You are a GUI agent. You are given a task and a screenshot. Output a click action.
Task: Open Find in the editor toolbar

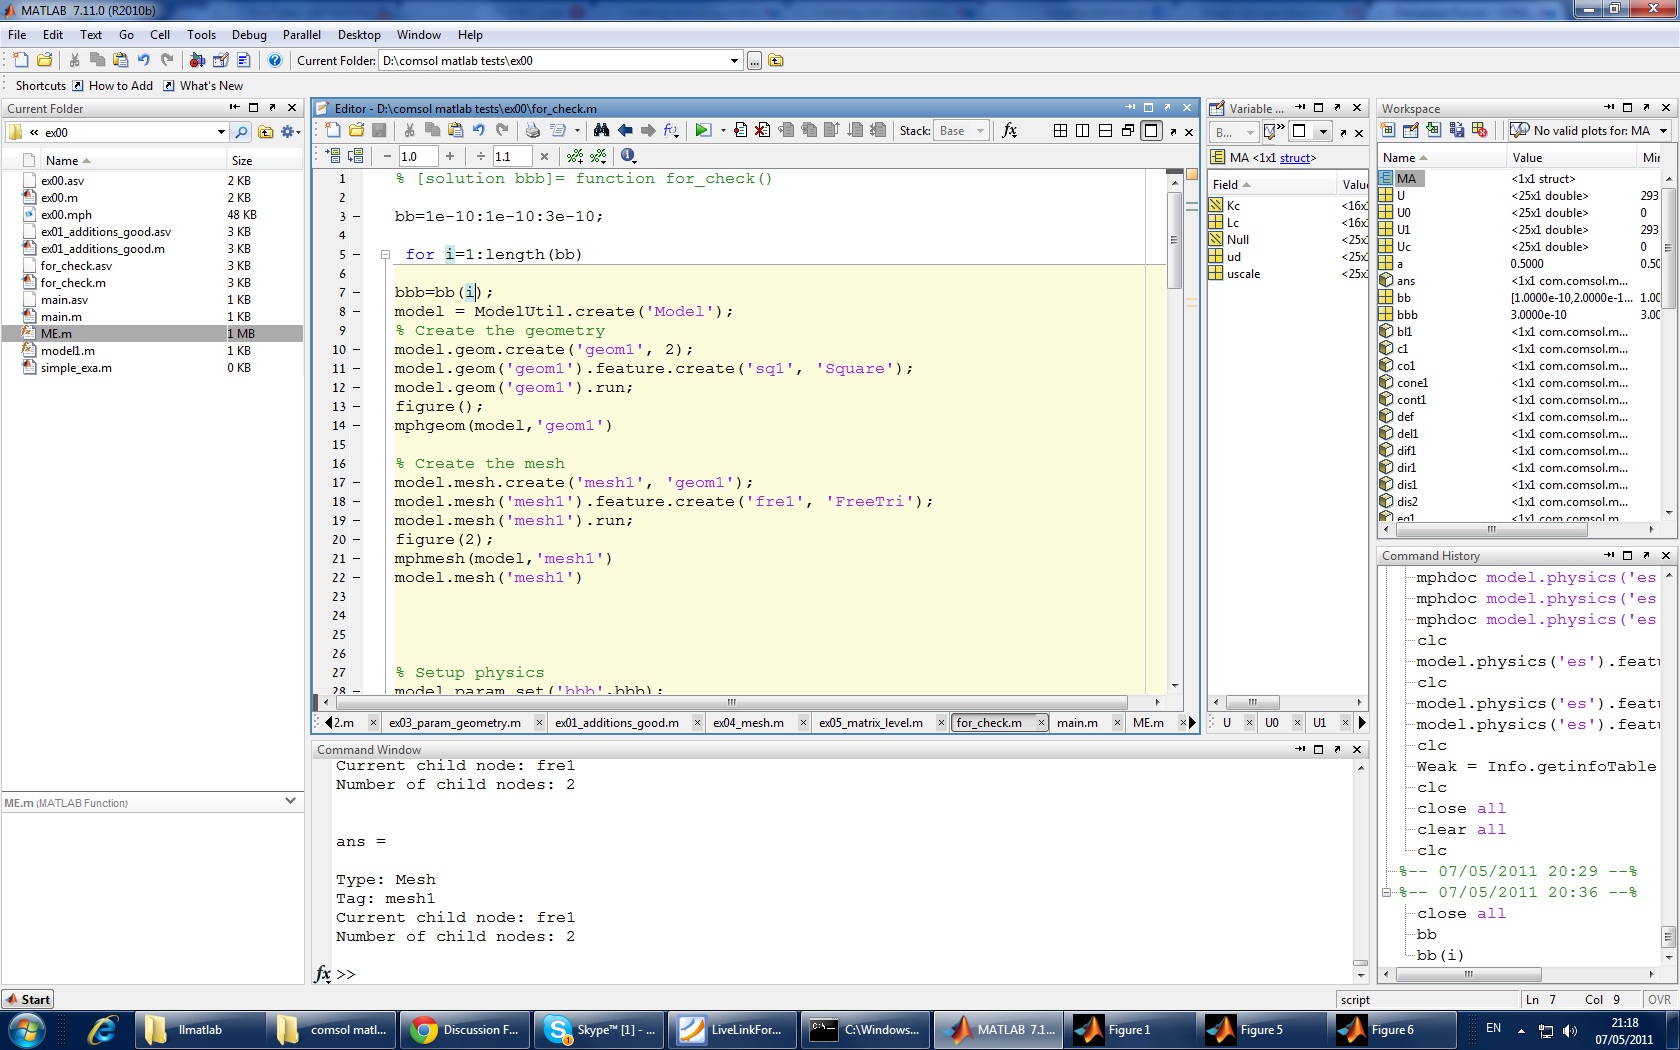coord(601,130)
